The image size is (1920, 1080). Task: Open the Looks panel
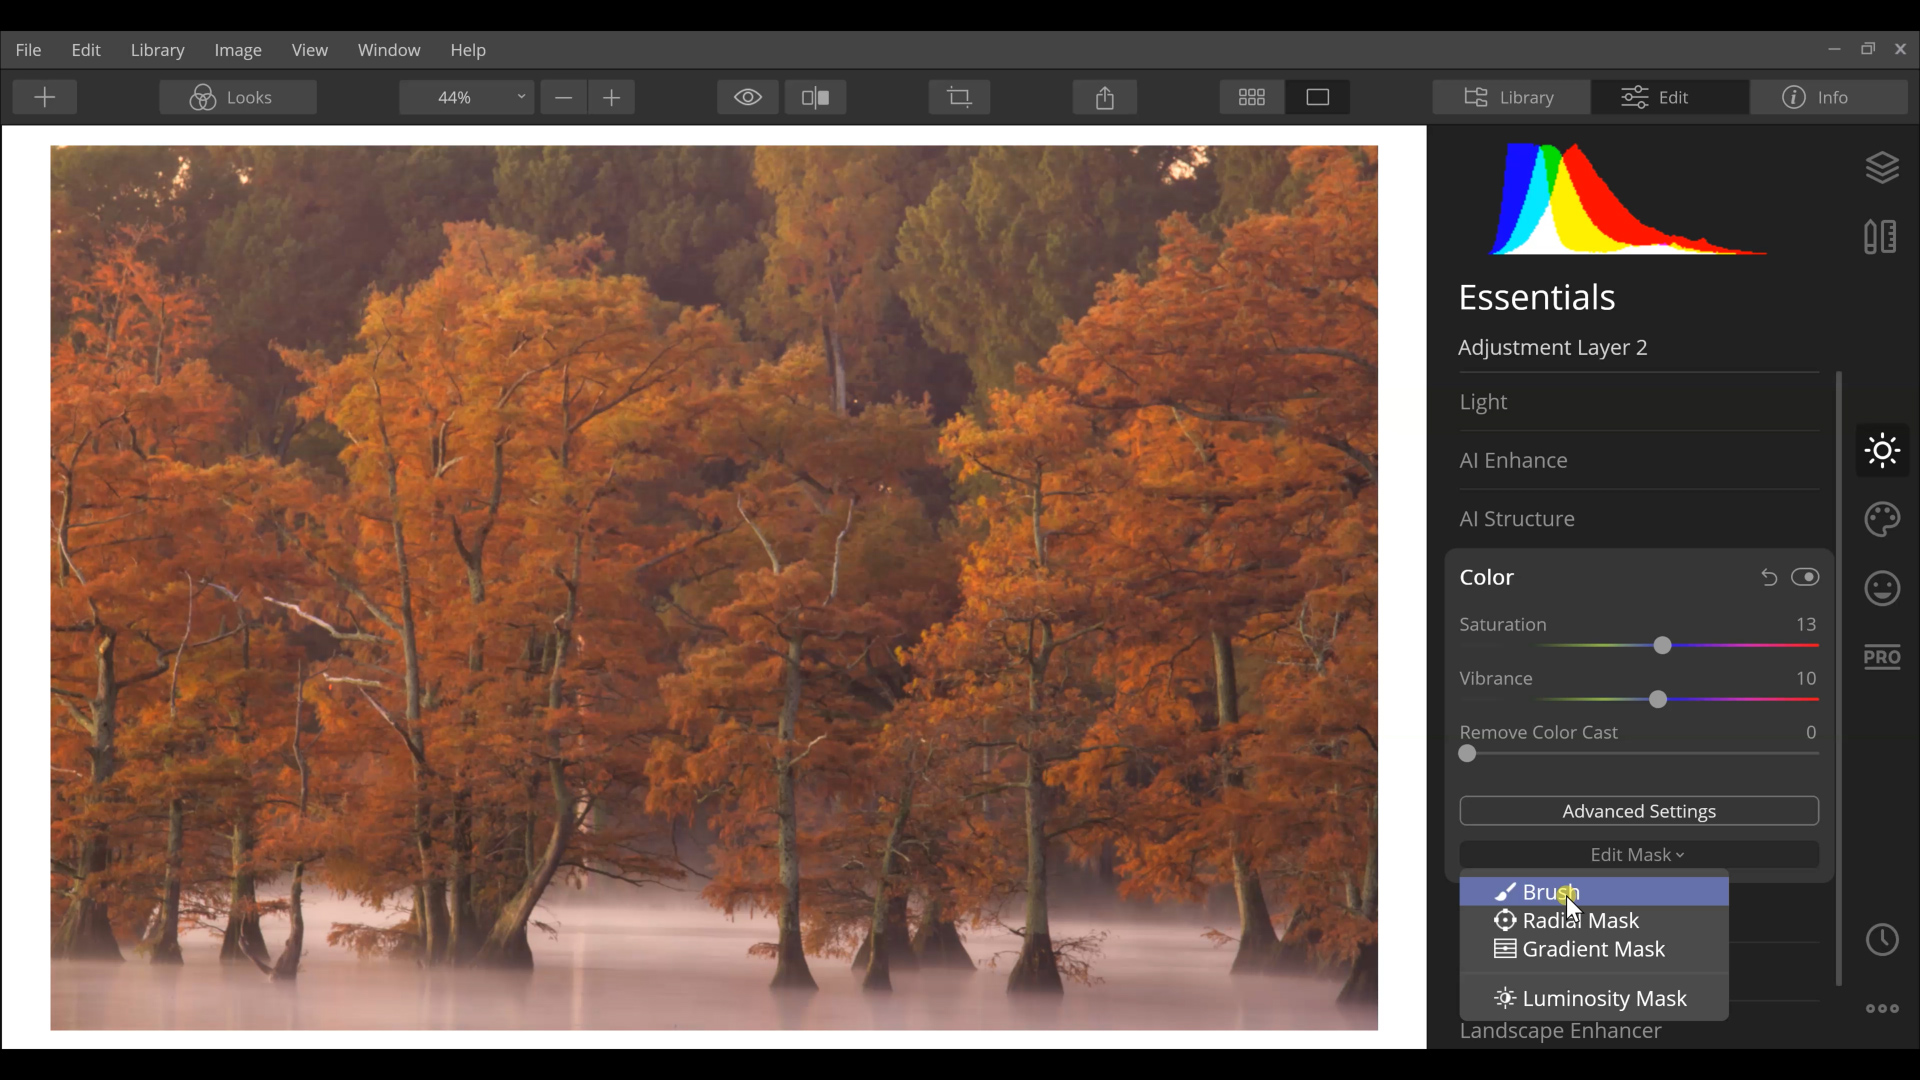(x=238, y=97)
